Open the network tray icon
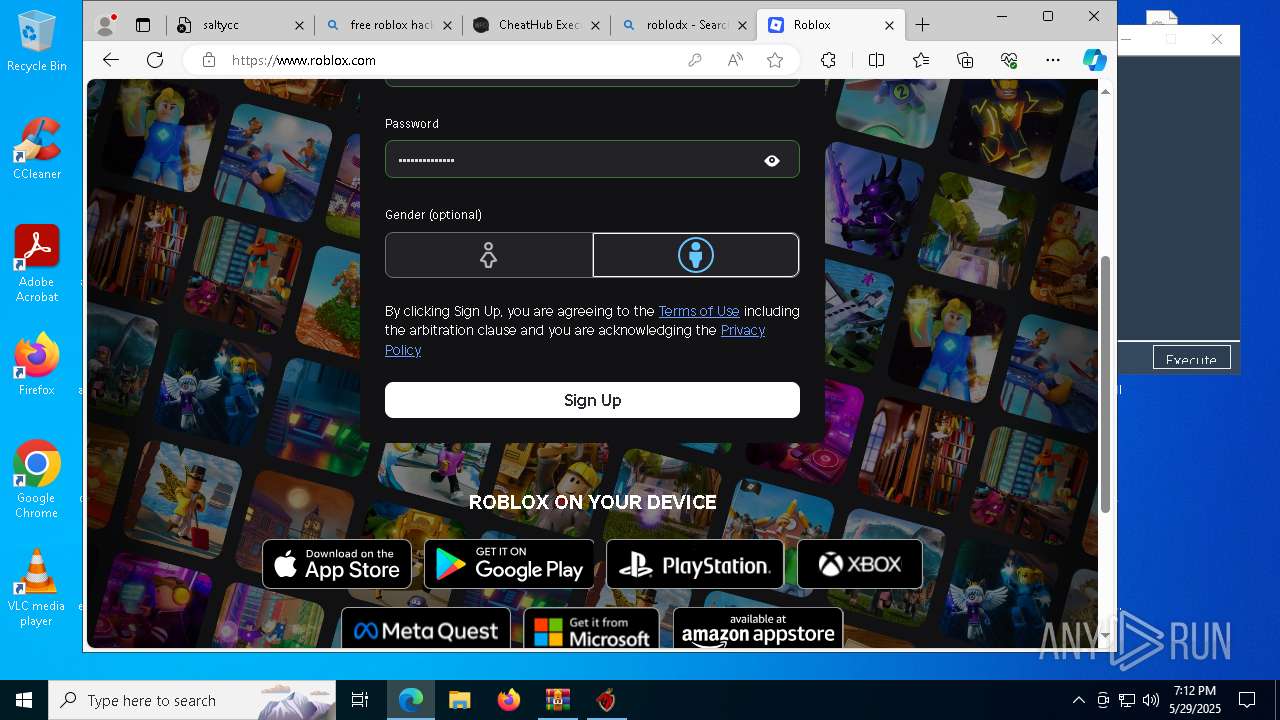 [1127, 700]
